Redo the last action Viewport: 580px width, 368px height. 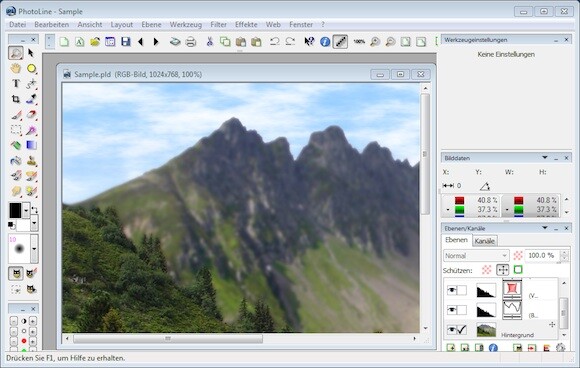click(x=290, y=41)
